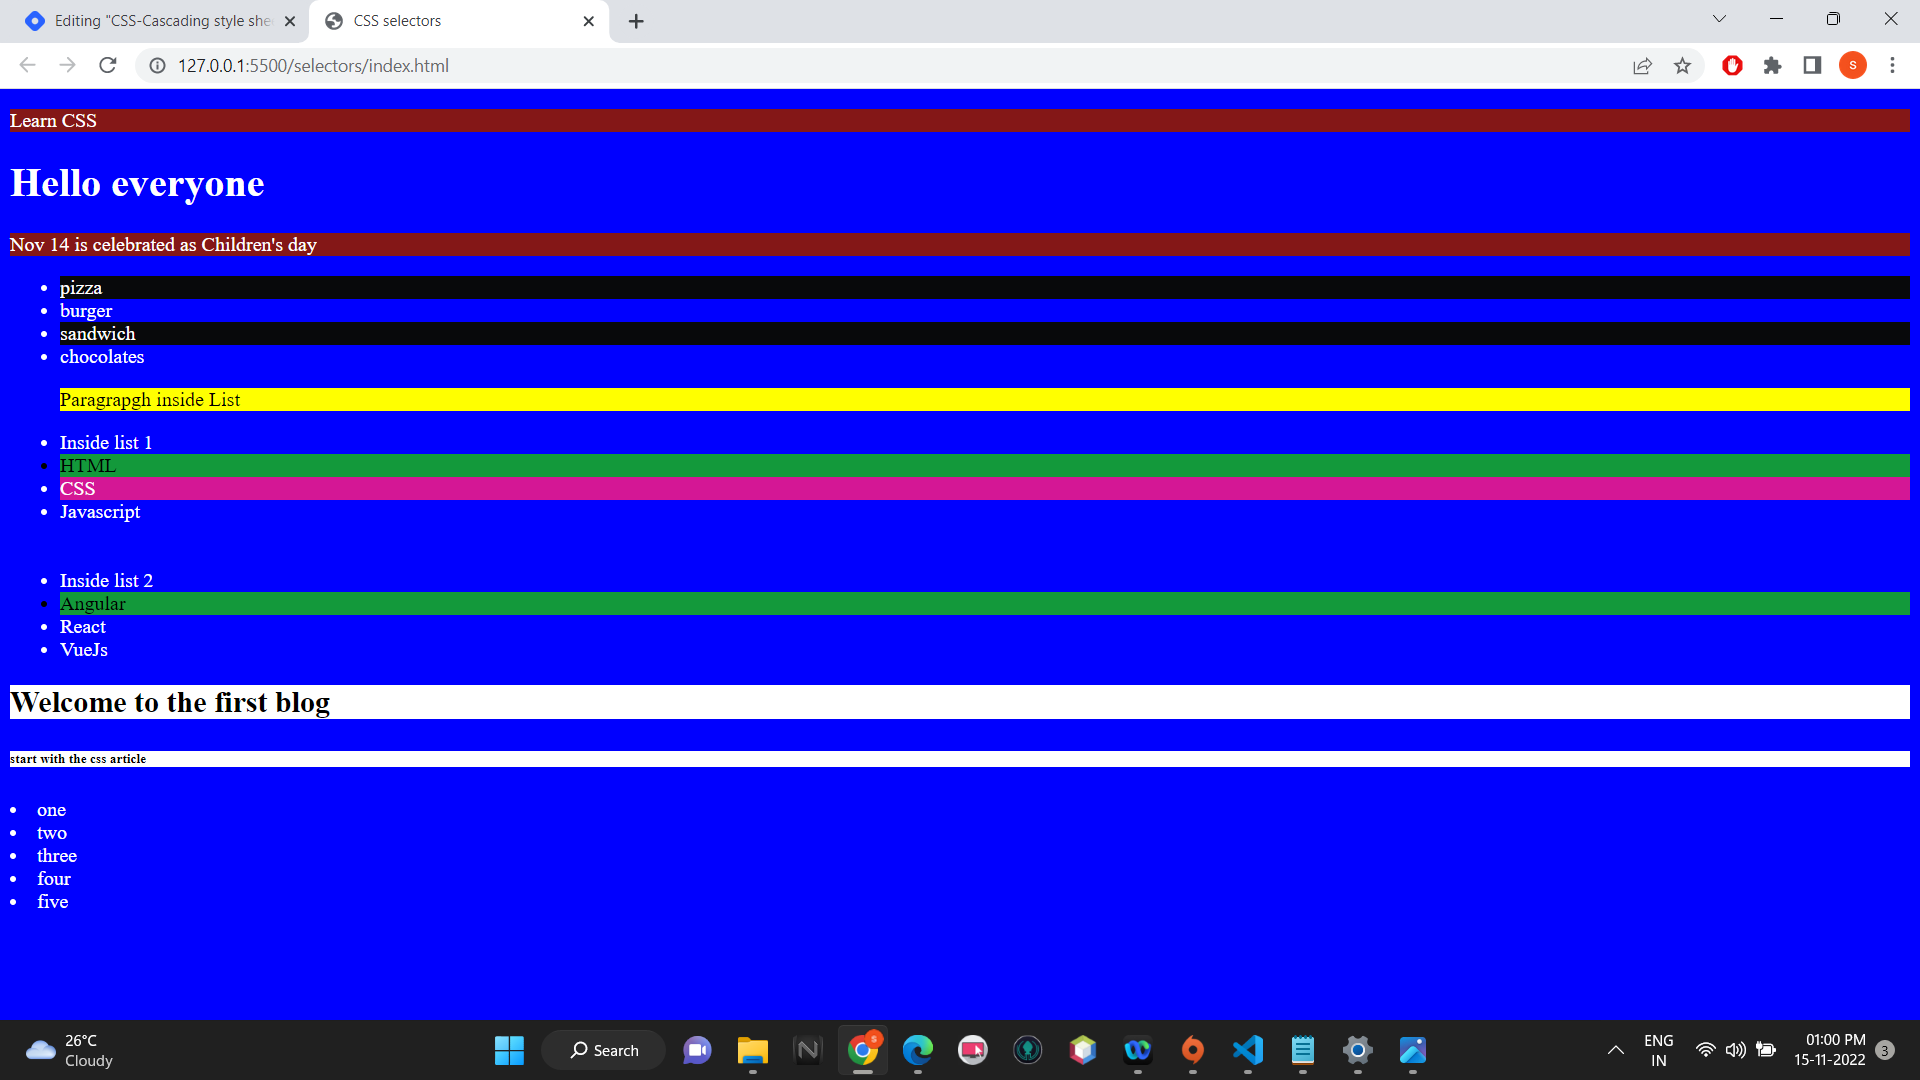1920x1080 pixels.
Task: Click the yellow 'Paragrapgh inside List' paragraph
Action: 984,400
